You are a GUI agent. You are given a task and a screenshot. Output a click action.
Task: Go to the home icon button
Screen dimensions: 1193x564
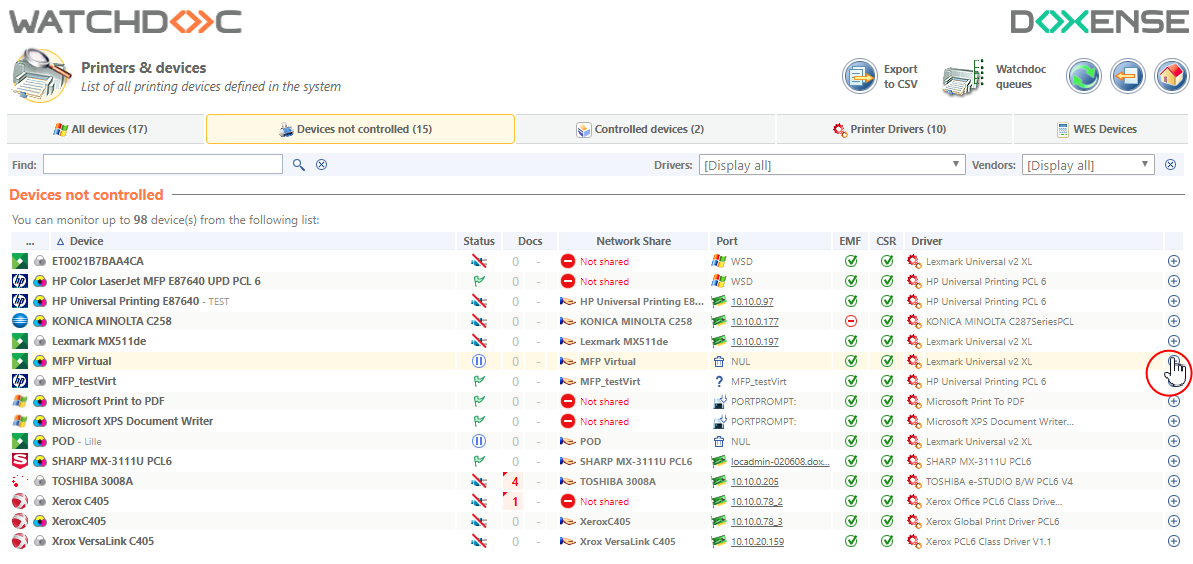tap(1171, 76)
